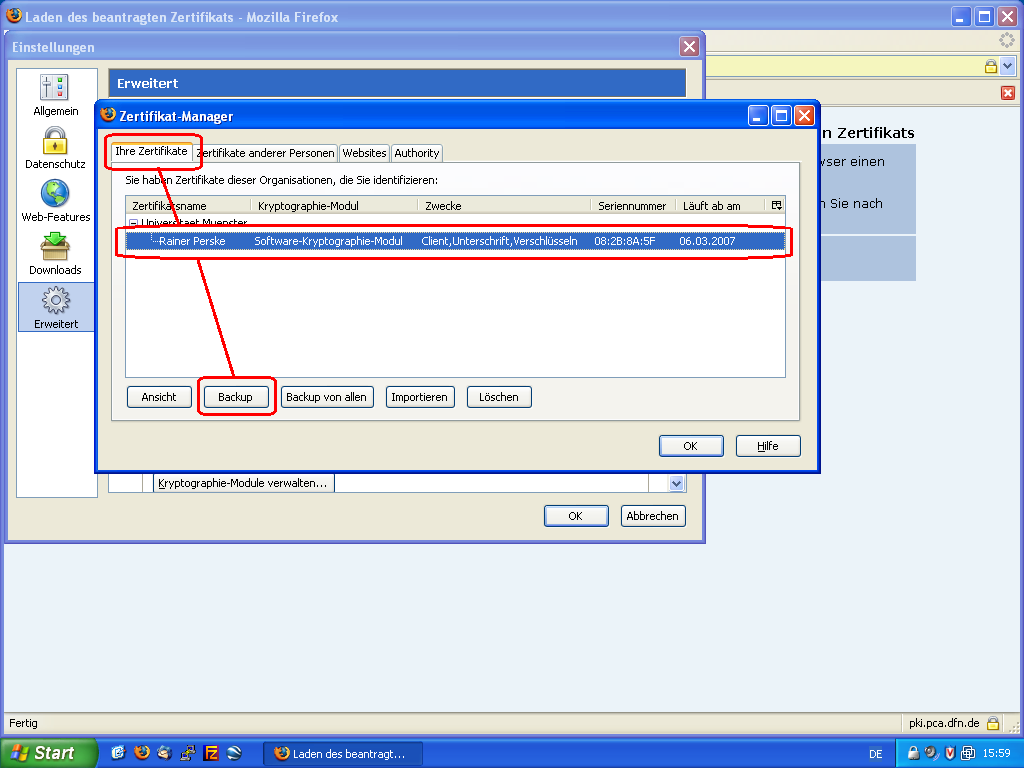Open the Datenschutz lock icon panel
Screen dimensions: 1024x768
click(56, 148)
